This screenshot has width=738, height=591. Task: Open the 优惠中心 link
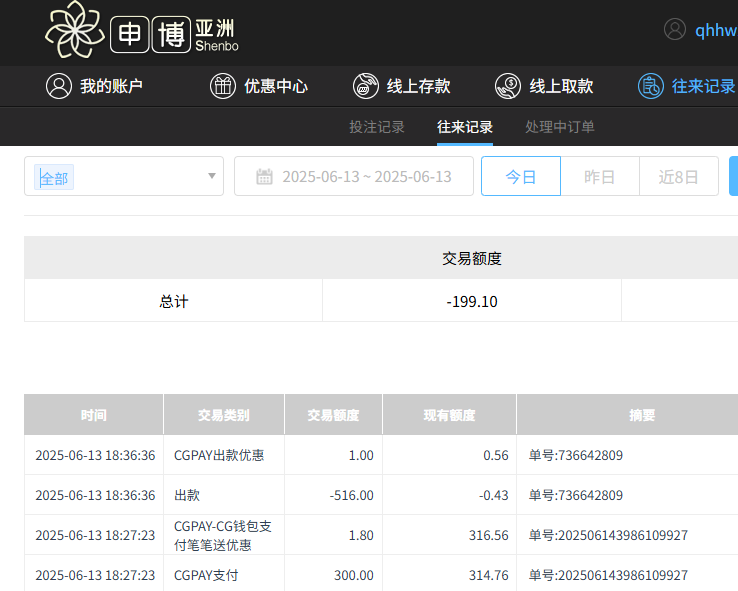pos(276,86)
